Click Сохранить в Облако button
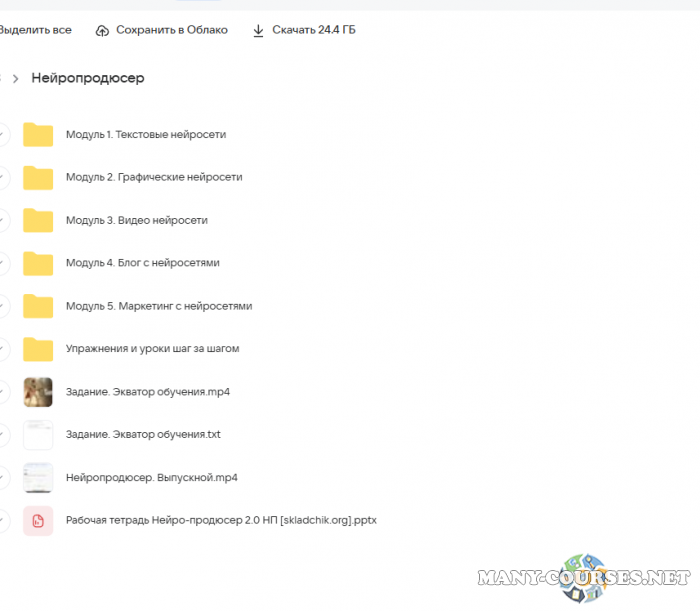The height and width of the screenshot is (611, 700). coord(171,30)
